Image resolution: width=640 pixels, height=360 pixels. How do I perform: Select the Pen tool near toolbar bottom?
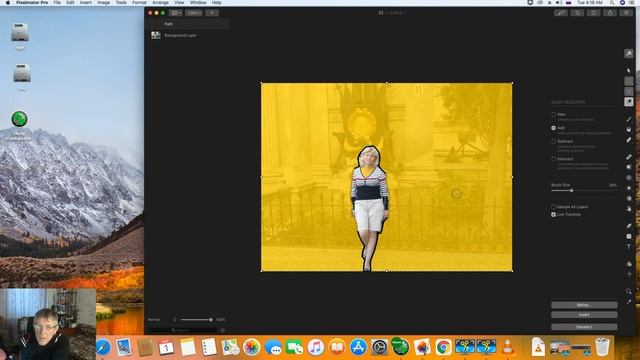click(x=629, y=226)
